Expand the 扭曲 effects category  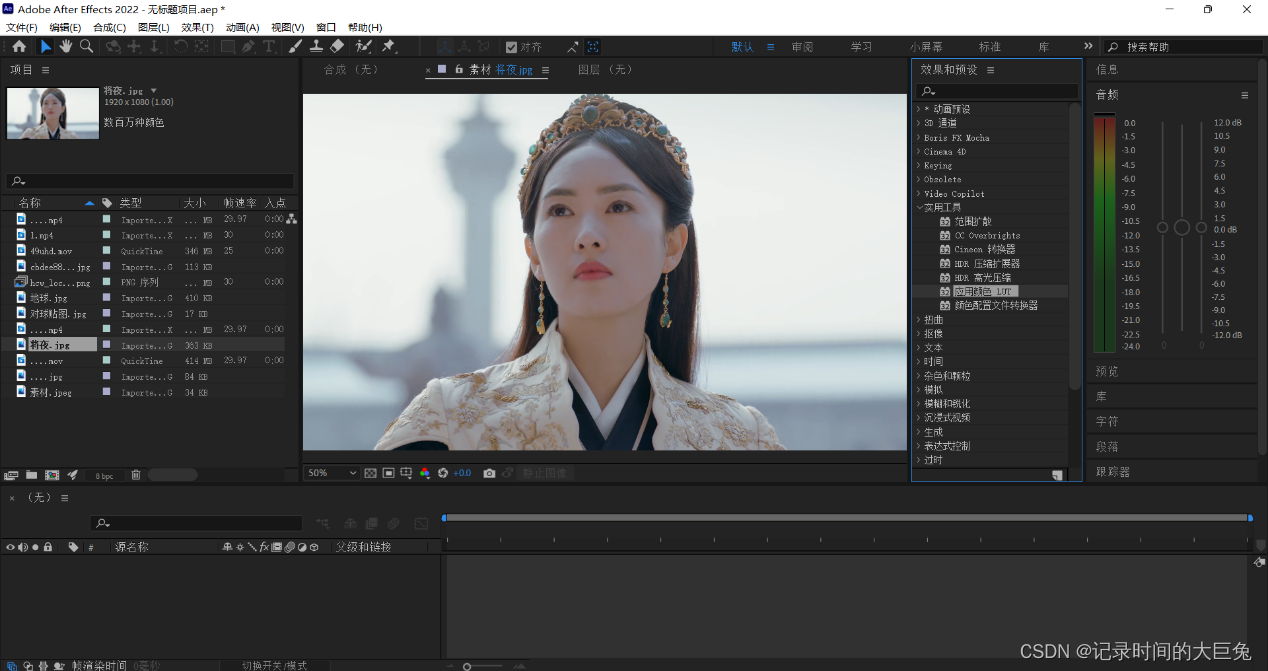(x=918, y=319)
